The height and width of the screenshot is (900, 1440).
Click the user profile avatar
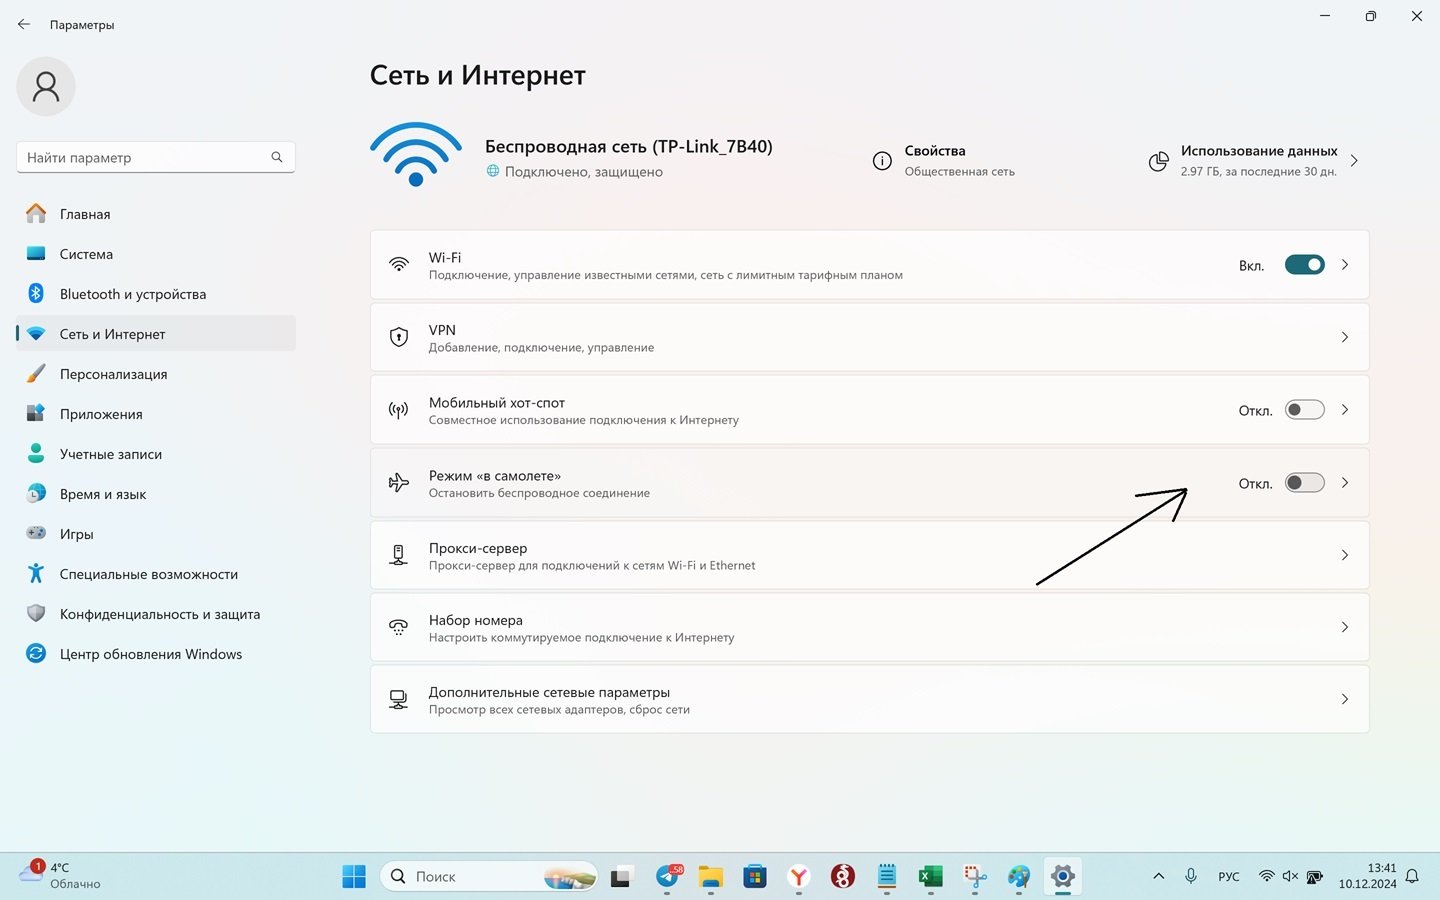46,86
